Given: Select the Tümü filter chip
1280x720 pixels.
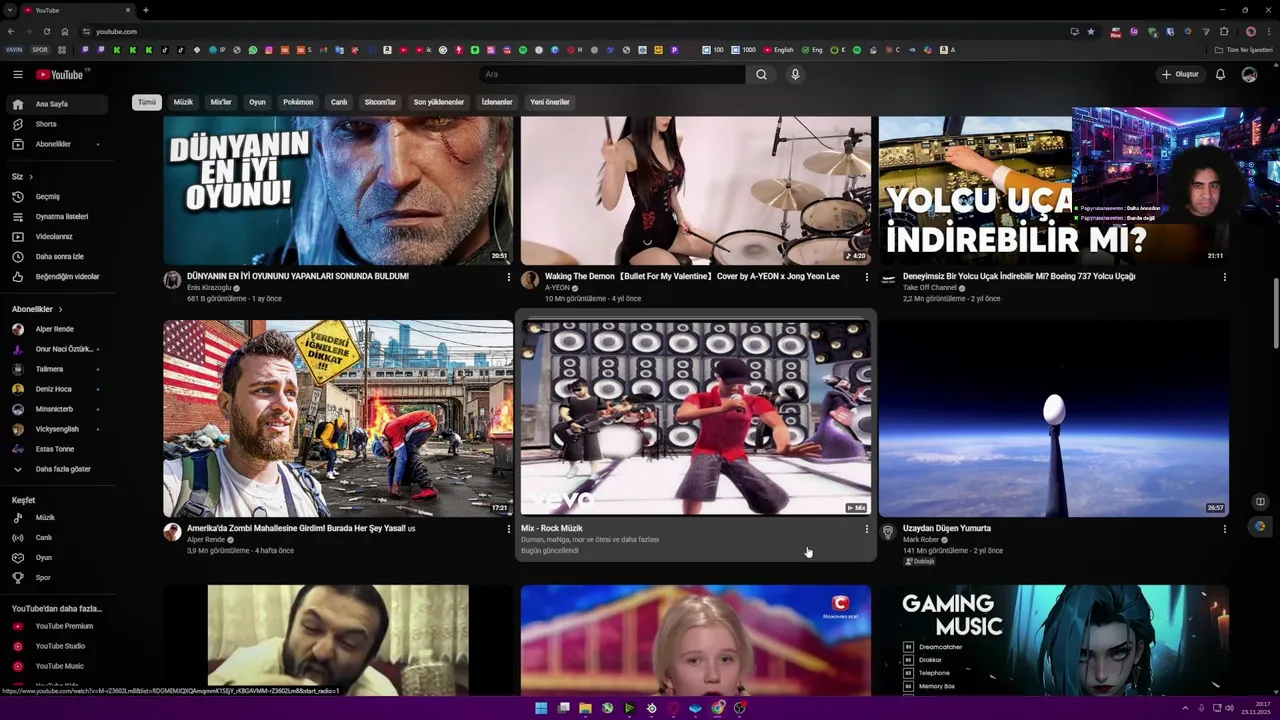Looking at the screenshot, I should click(x=147, y=102).
